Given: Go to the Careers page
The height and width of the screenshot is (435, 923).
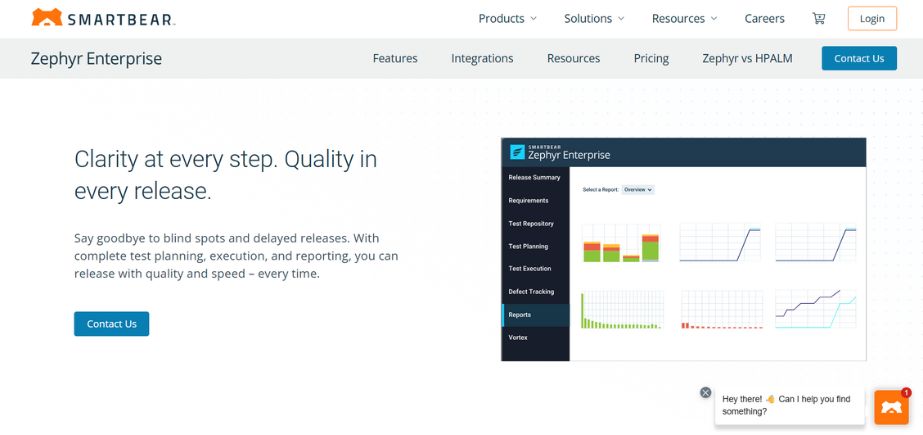Looking at the screenshot, I should tap(764, 18).
